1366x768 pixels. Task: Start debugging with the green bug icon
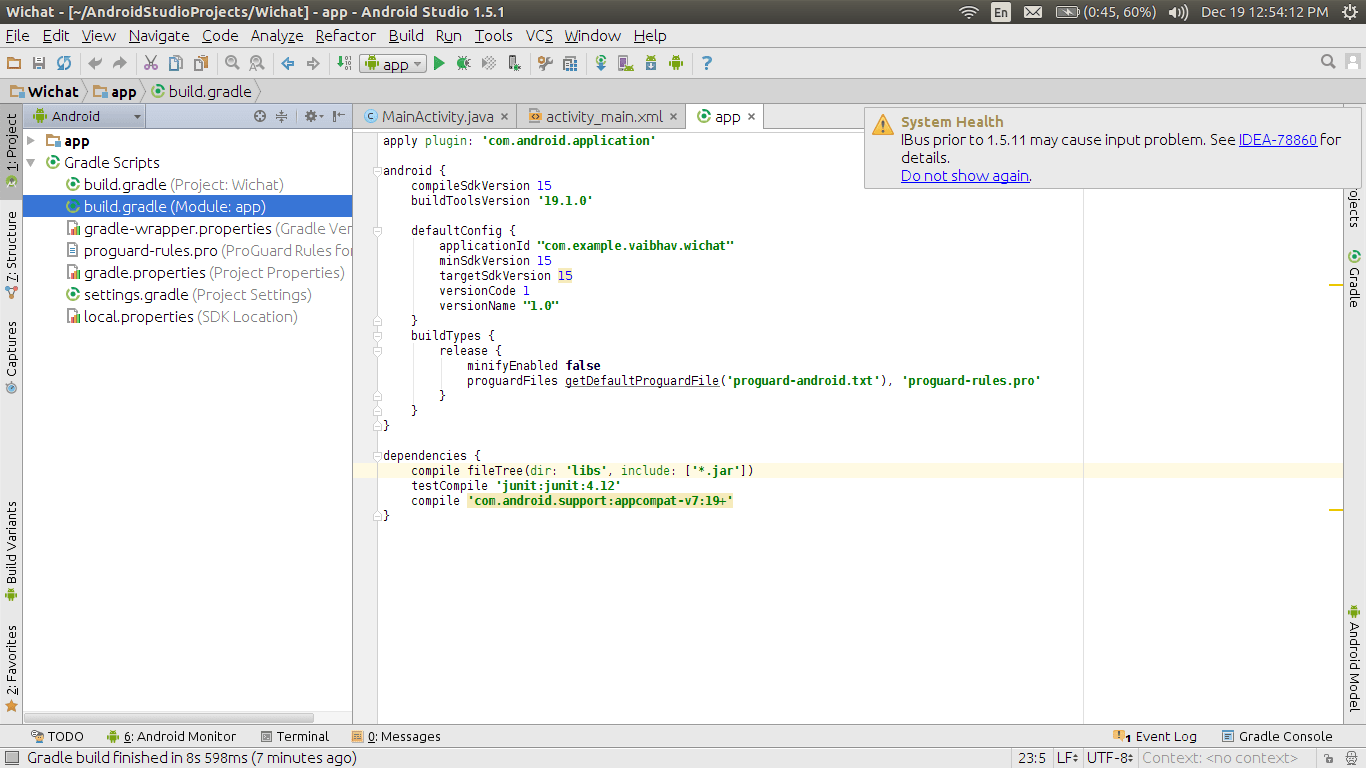464,63
